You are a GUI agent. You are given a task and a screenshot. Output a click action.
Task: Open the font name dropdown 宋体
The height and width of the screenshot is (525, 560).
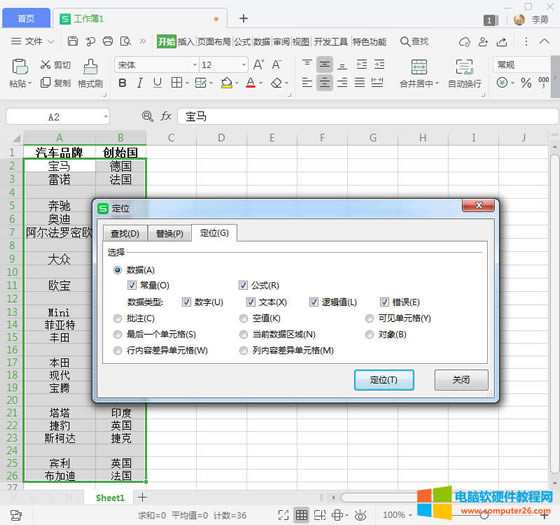click(195, 65)
